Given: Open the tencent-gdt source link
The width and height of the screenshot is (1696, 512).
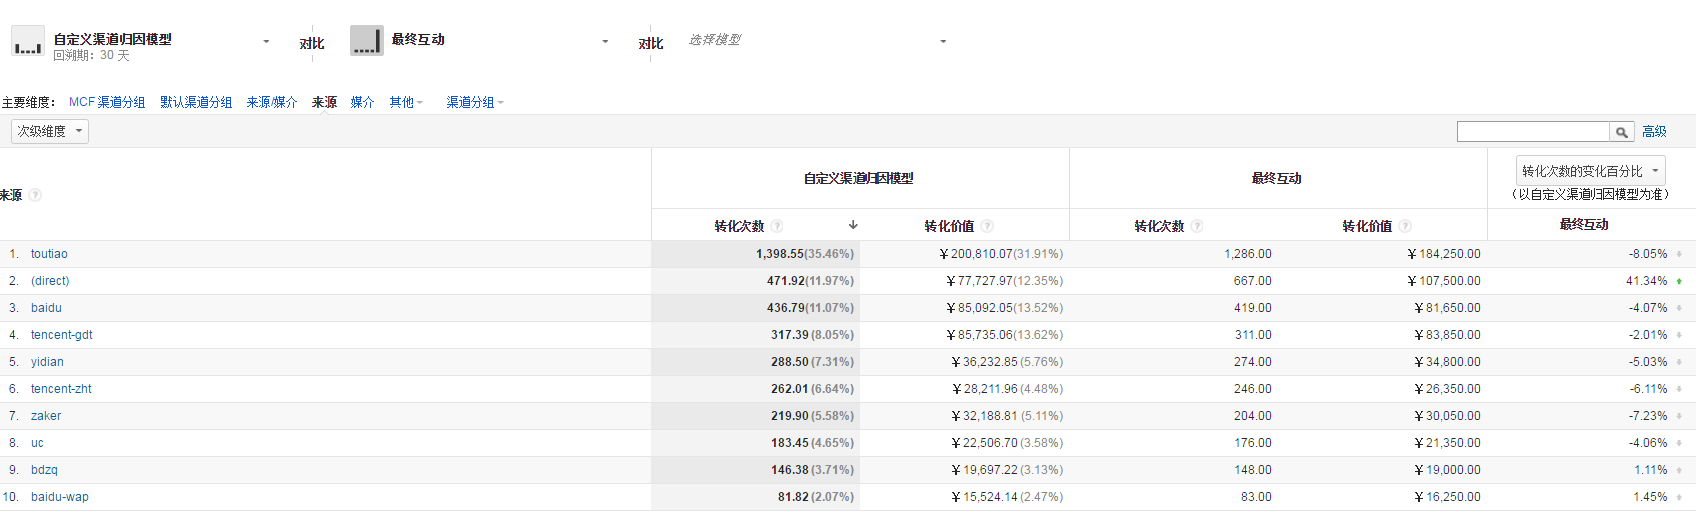Looking at the screenshot, I should coord(61,335).
